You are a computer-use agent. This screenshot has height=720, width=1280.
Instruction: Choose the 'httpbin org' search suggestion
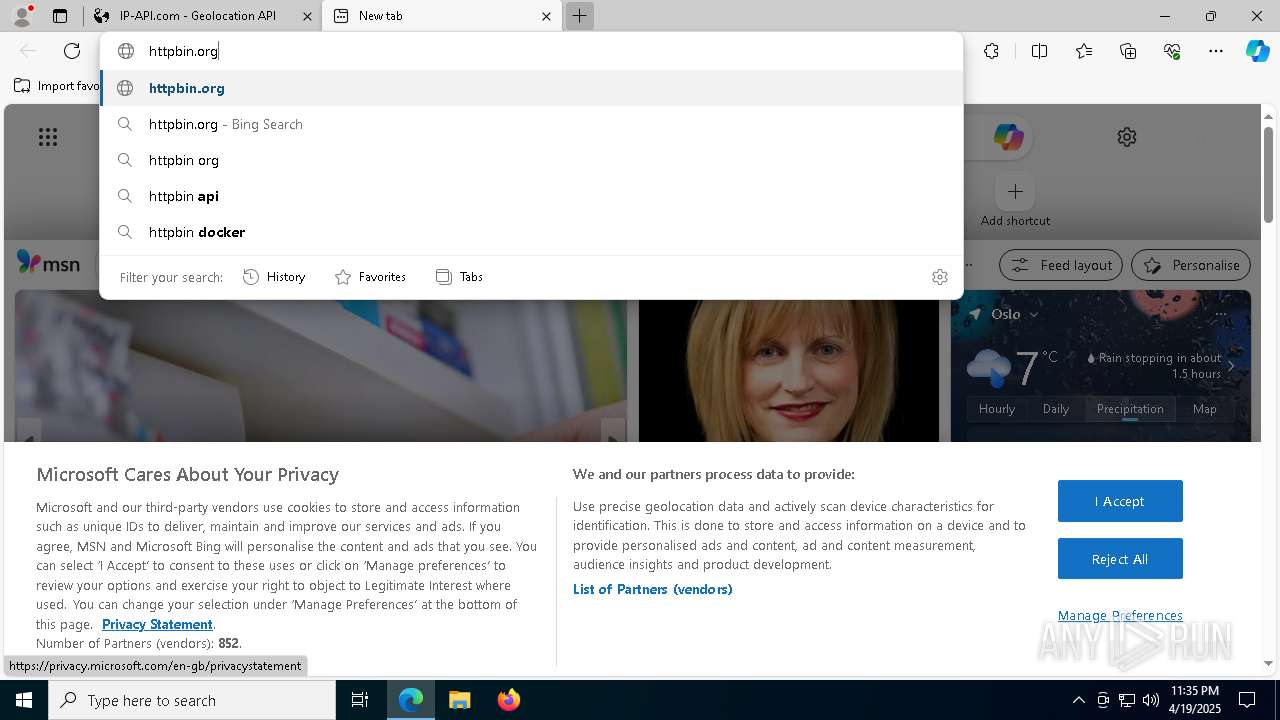pyautogui.click(x=531, y=160)
